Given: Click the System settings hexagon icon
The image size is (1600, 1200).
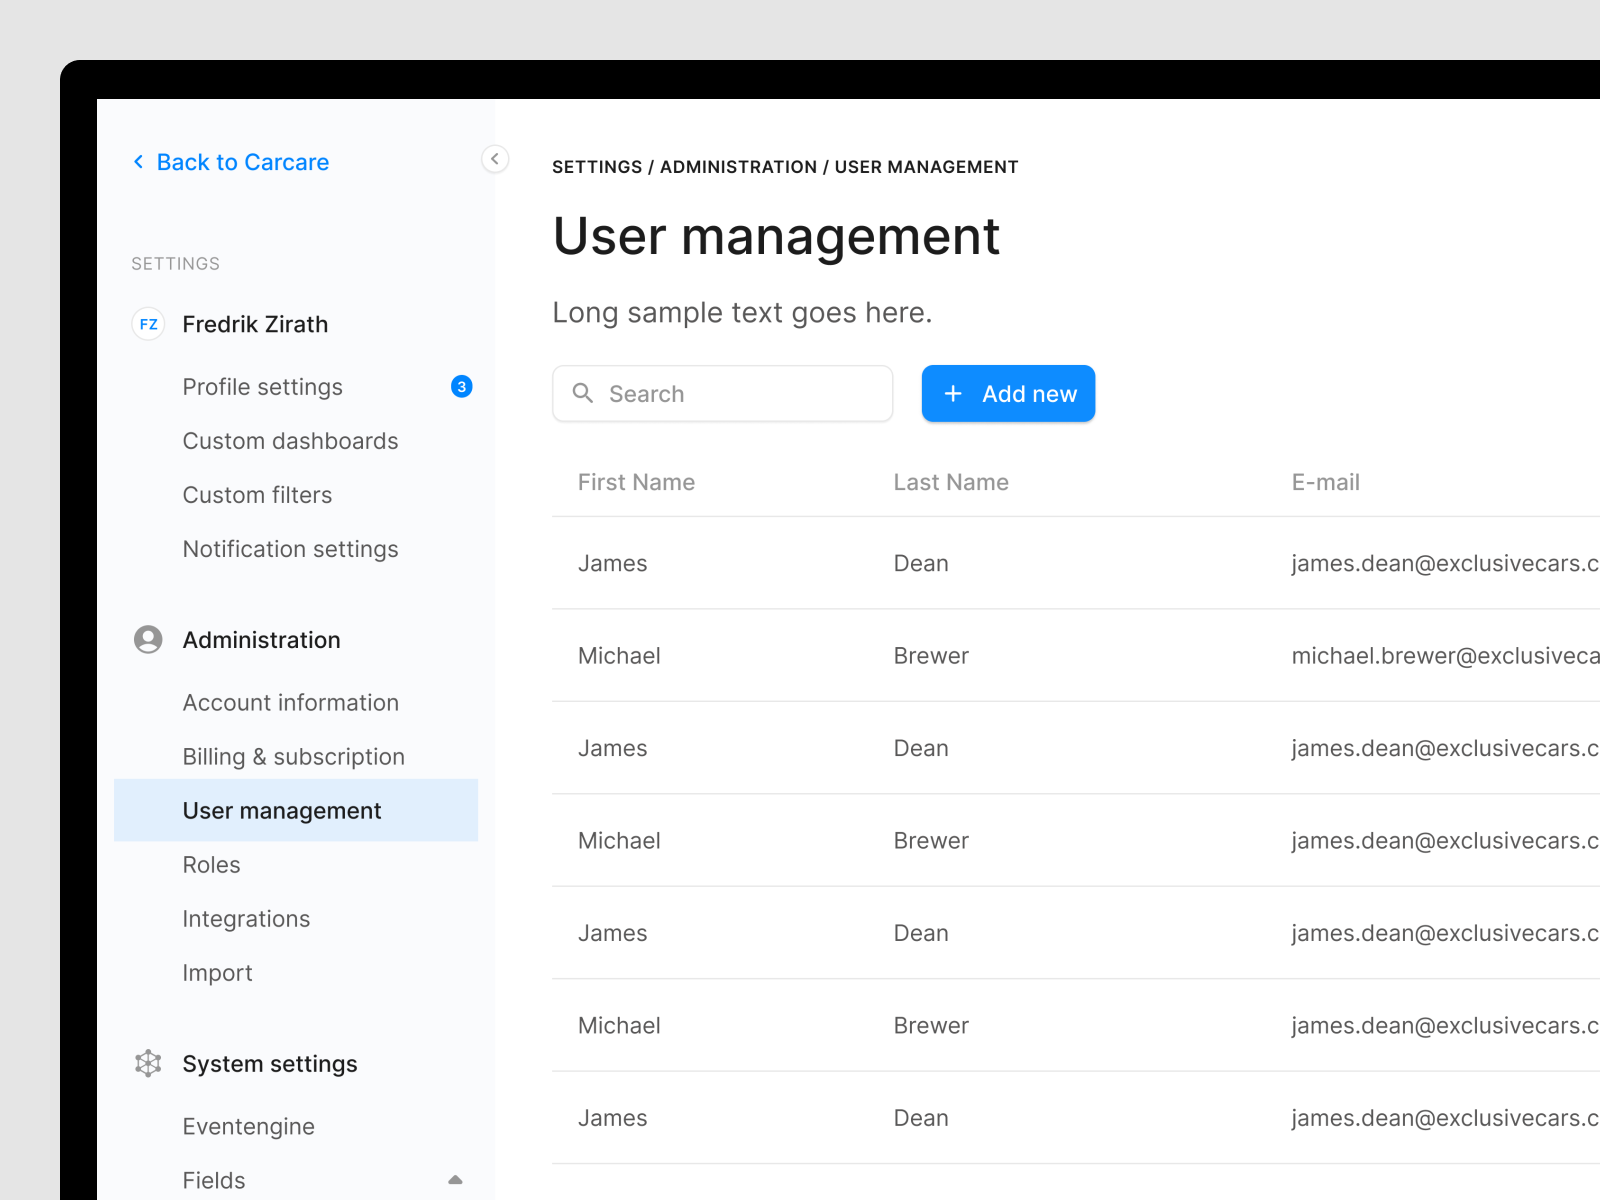Looking at the screenshot, I should (147, 1064).
